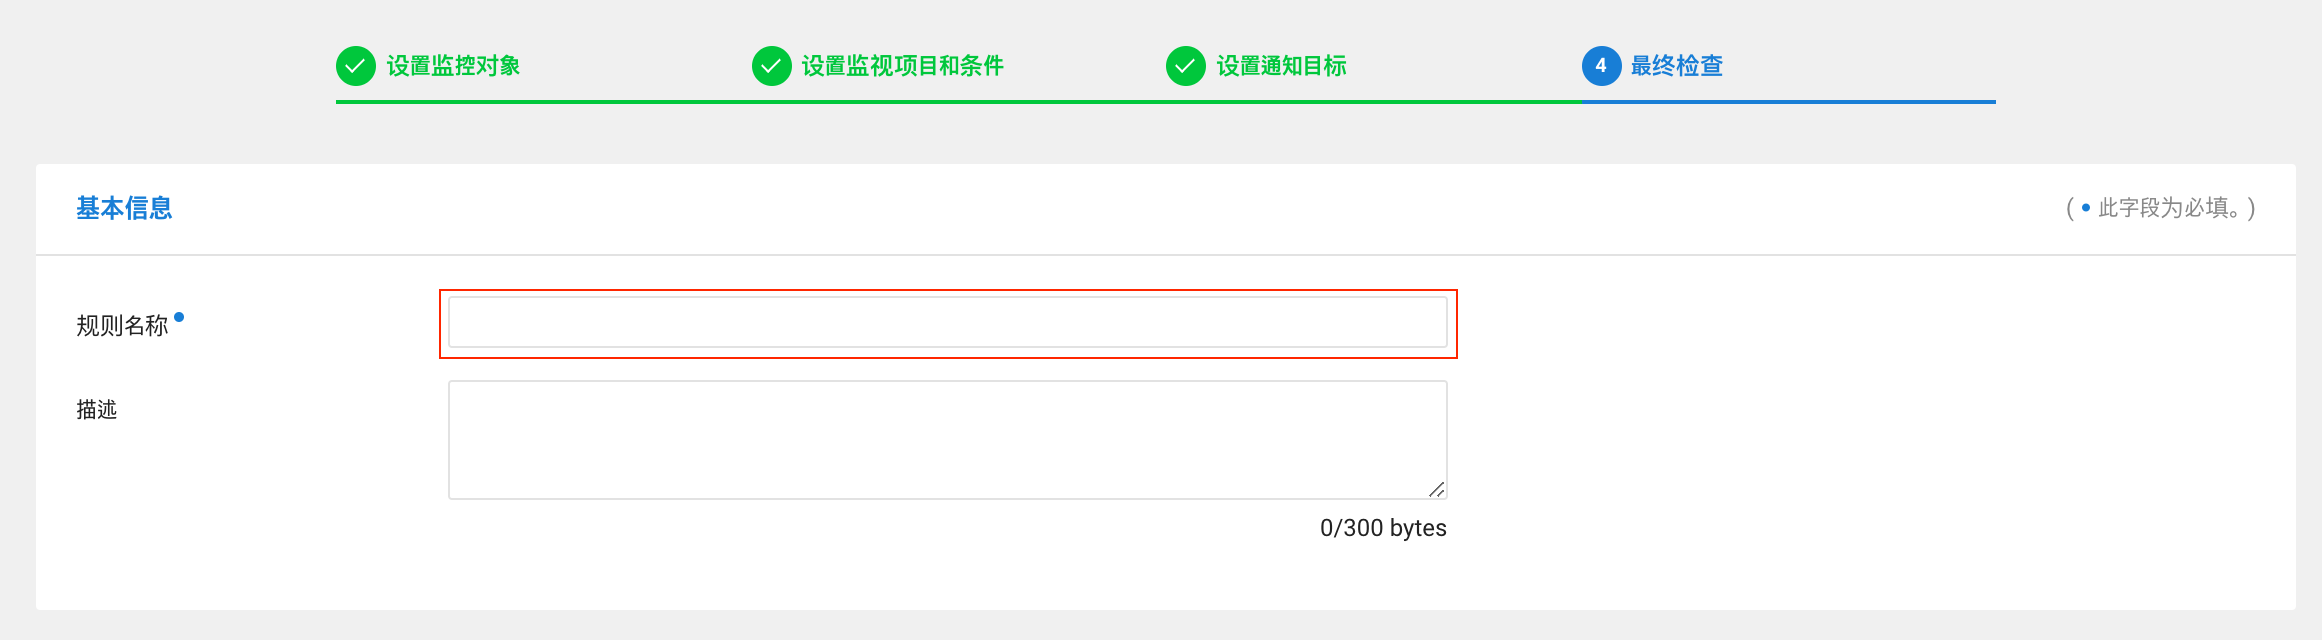Image resolution: width=2322 pixels, height=640 pixels.
Task: Click the blue step 4 circle icon
Action: click(x=1601, y=66)
